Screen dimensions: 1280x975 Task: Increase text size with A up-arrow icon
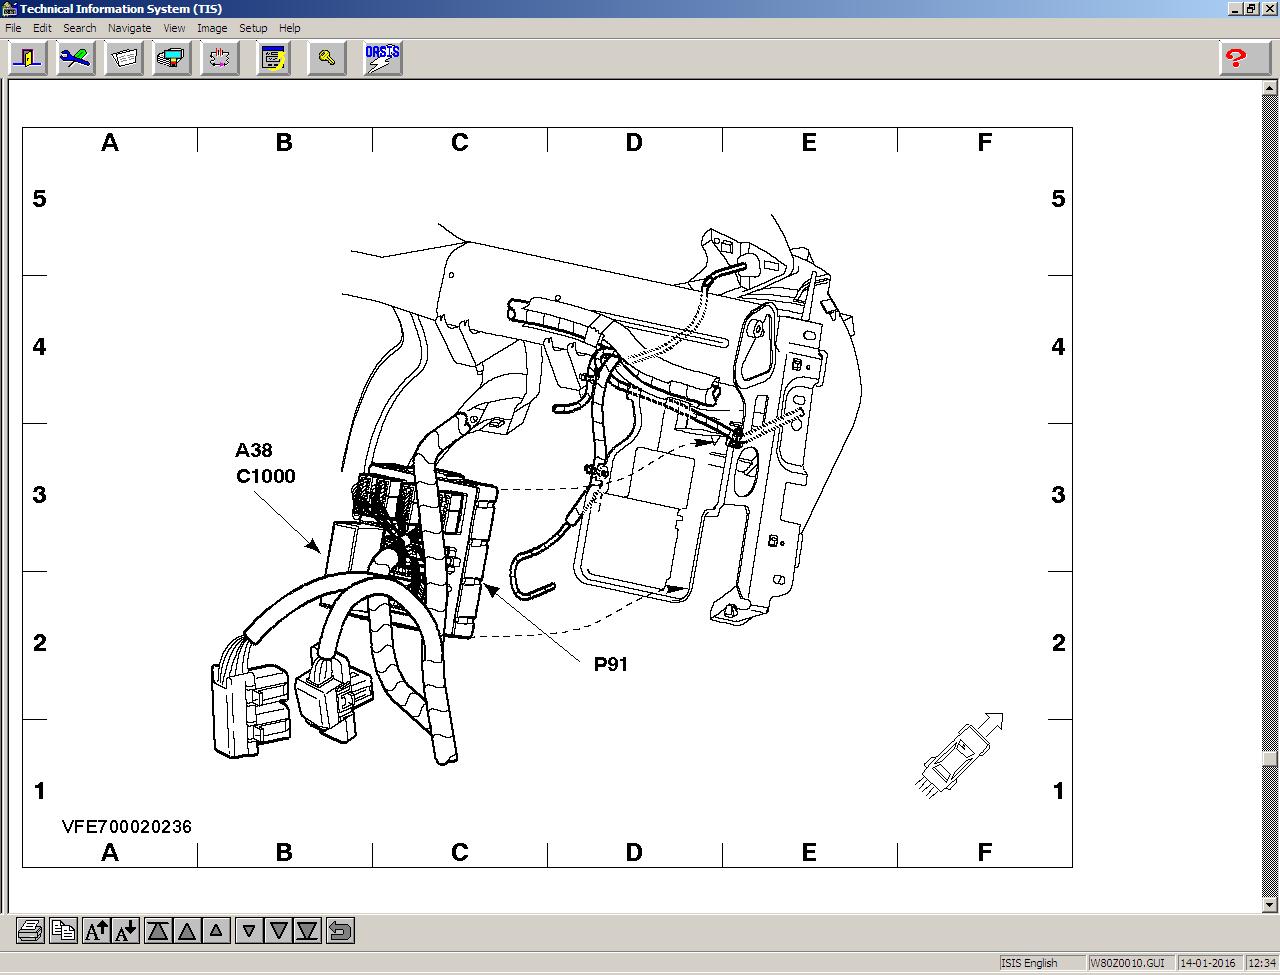[x=96, y=931]
